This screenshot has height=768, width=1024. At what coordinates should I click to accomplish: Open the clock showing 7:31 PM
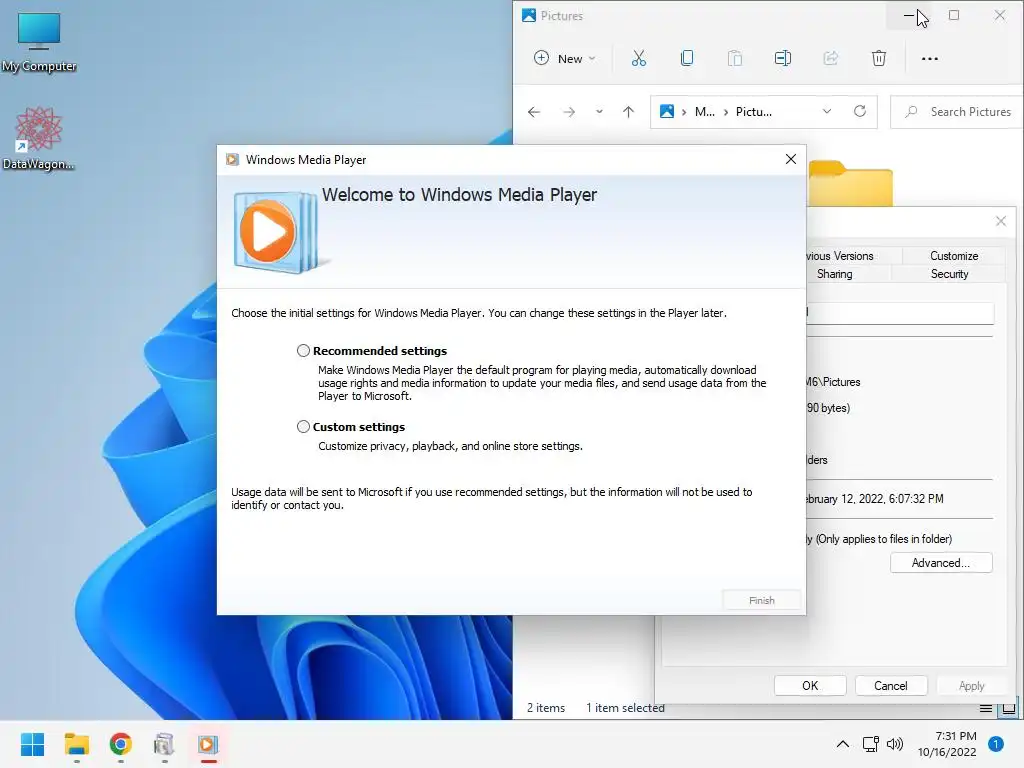[947, 744]
